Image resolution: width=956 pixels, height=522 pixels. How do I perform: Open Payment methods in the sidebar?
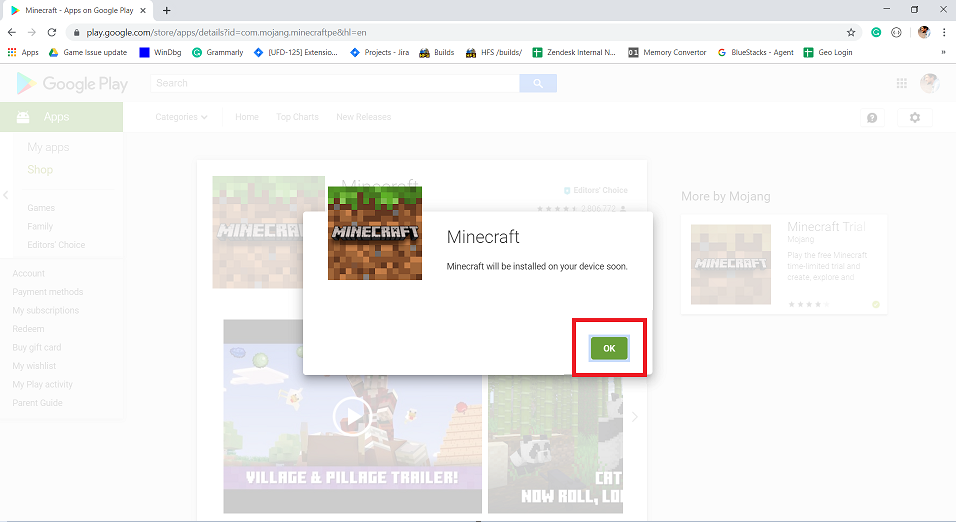(48, 292)
